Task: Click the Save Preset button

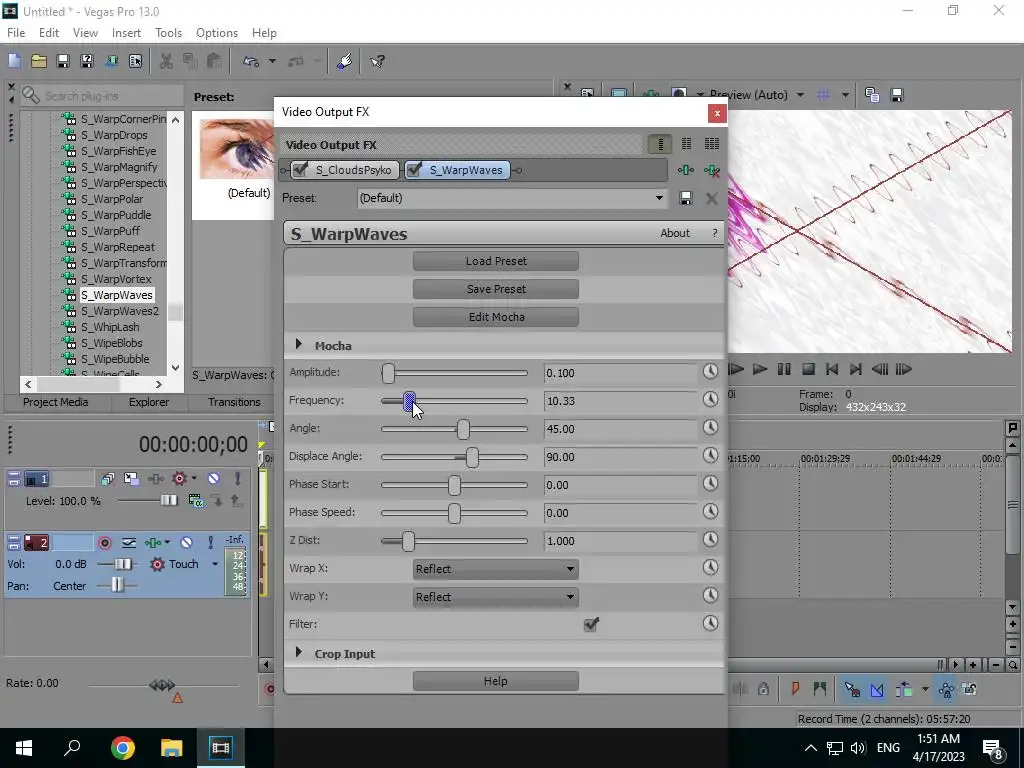Action: coord(496,289)
